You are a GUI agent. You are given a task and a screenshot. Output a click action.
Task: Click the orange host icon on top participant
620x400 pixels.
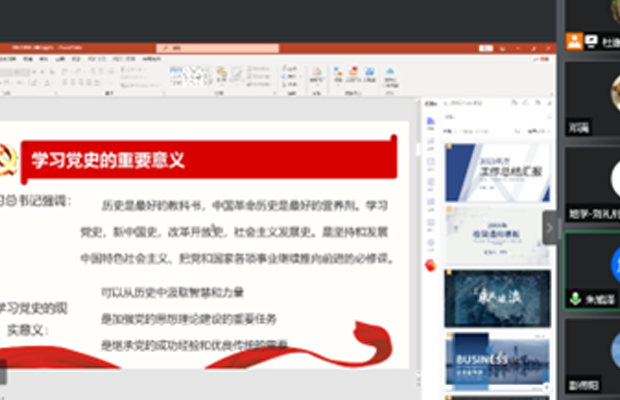click(574, 41)
